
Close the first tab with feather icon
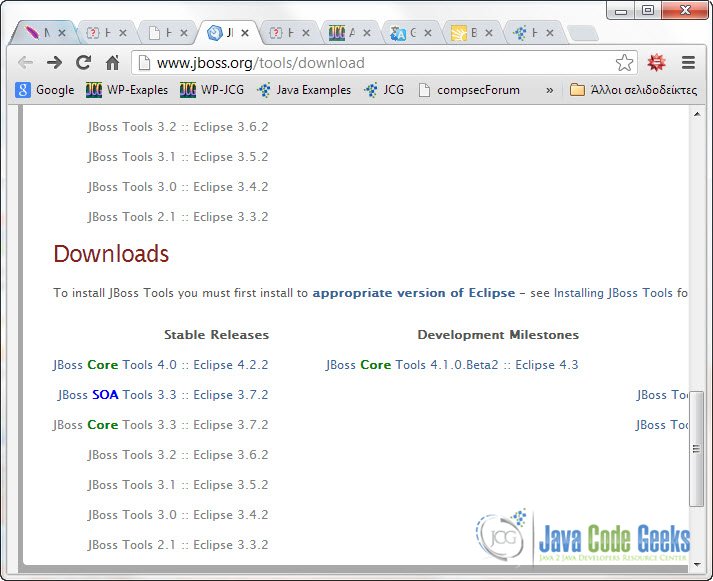[62, 33]
